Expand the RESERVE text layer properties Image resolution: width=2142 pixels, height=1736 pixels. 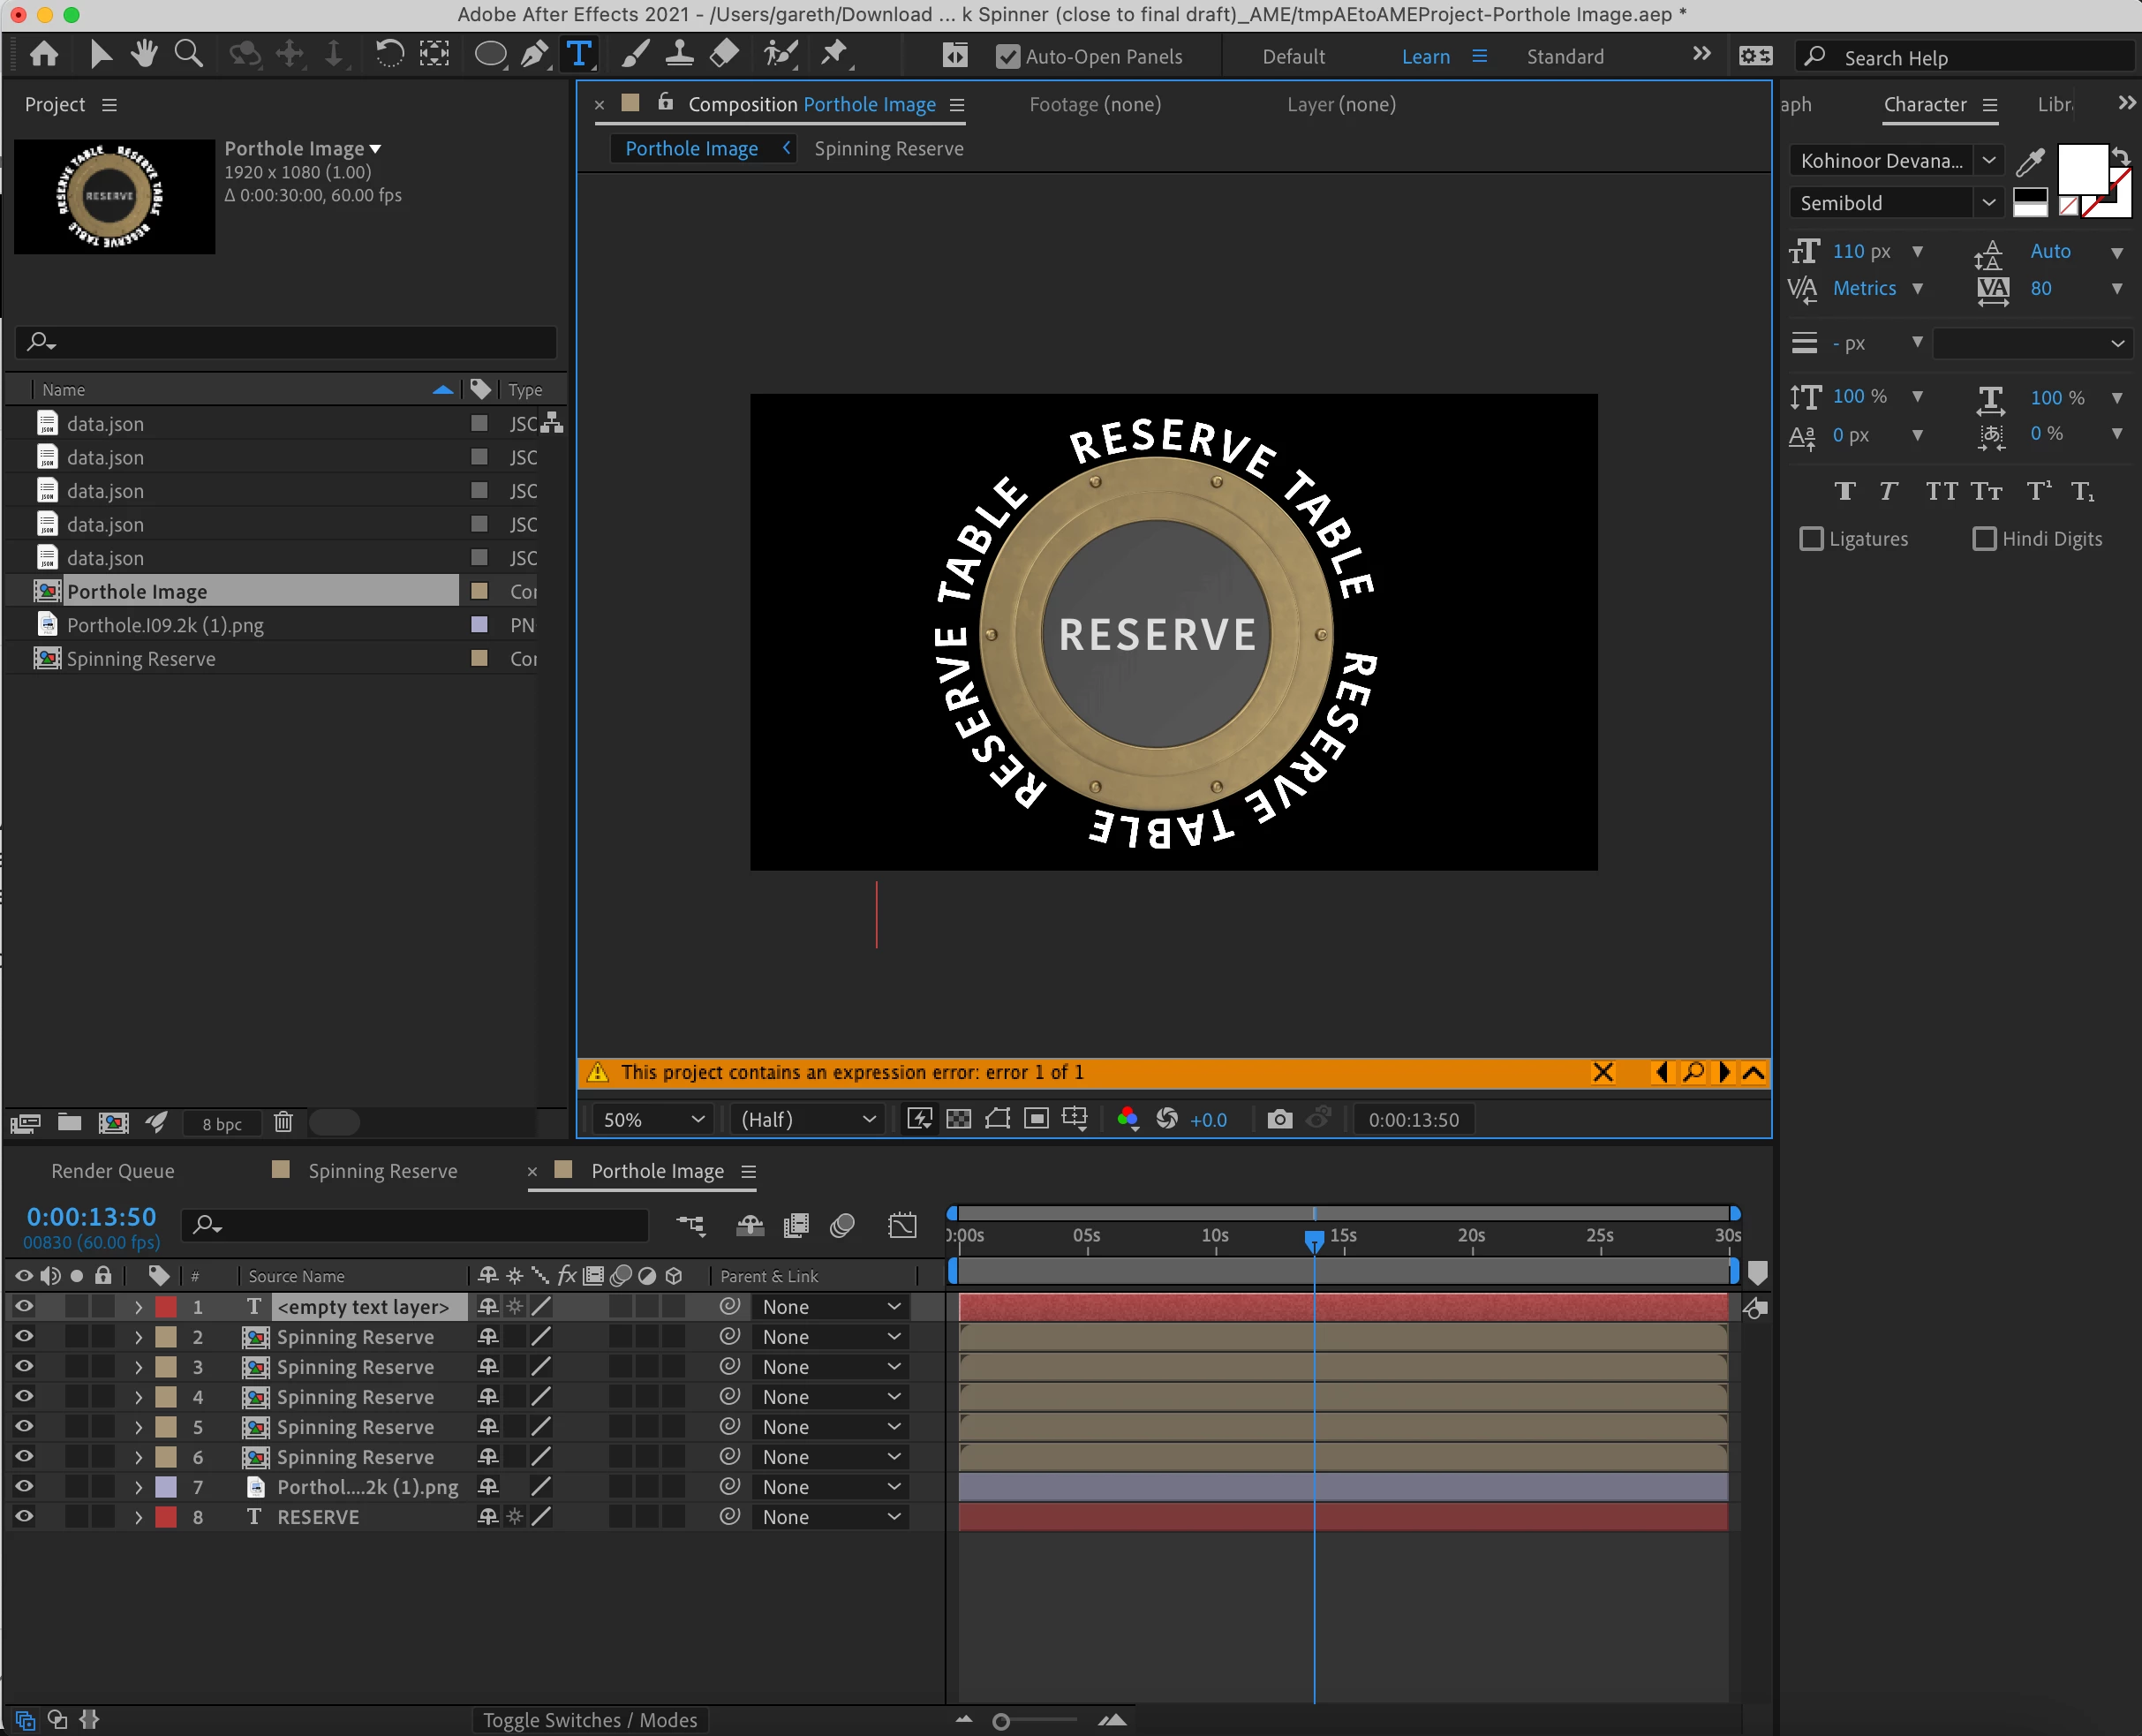click(139, 1517)
